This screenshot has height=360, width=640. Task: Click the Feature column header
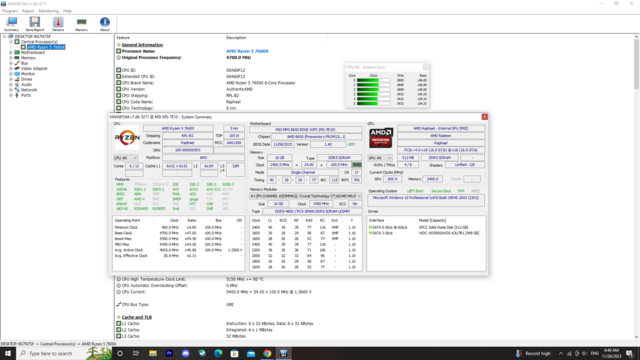123,38
